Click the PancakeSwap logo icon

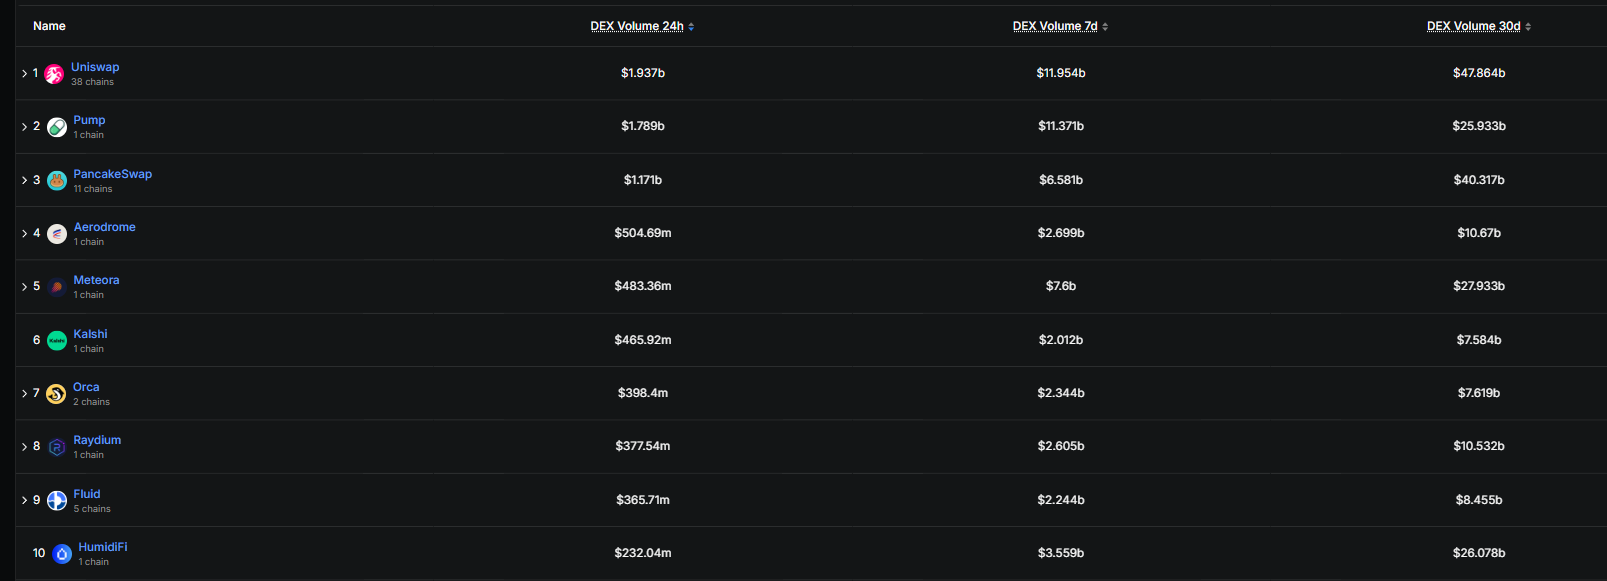57,180
